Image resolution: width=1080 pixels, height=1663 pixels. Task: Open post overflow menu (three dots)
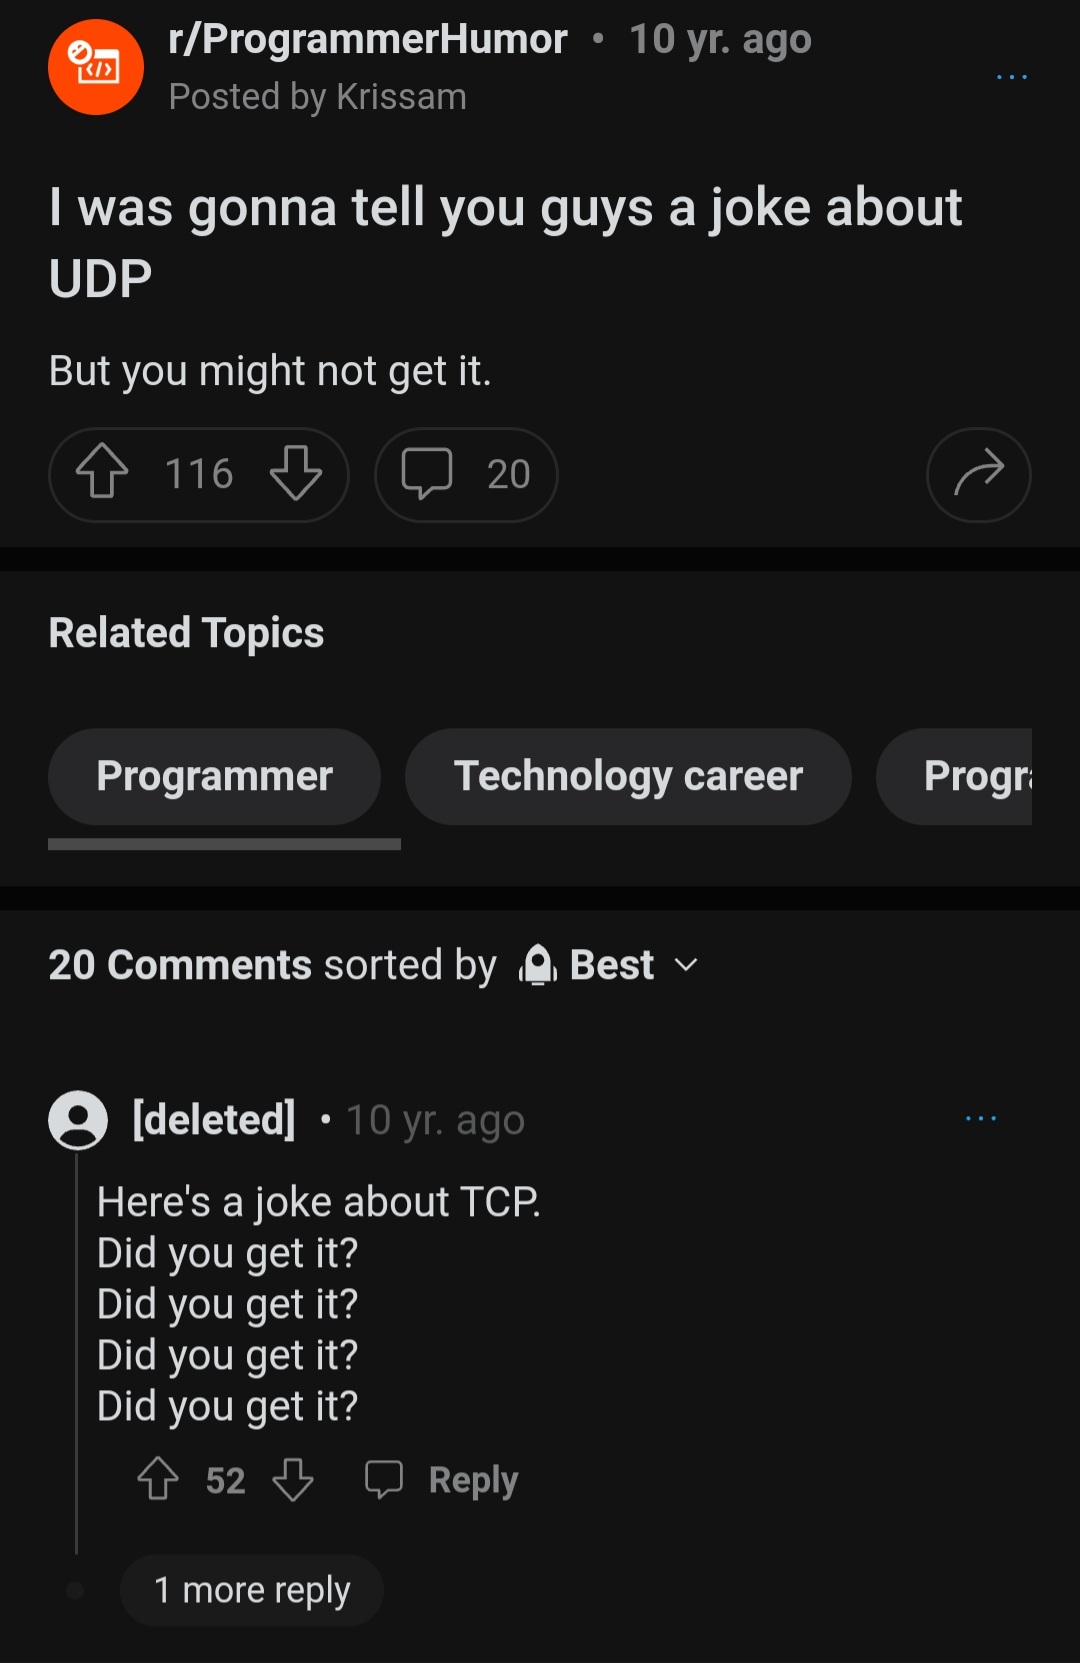(1011, 77)
